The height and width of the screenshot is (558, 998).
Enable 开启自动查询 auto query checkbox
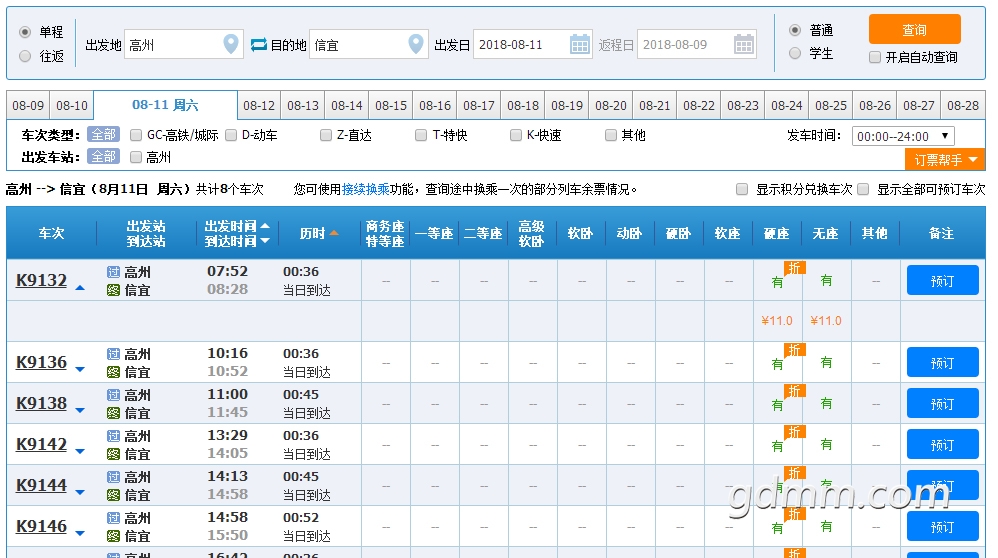click(875, 57)
